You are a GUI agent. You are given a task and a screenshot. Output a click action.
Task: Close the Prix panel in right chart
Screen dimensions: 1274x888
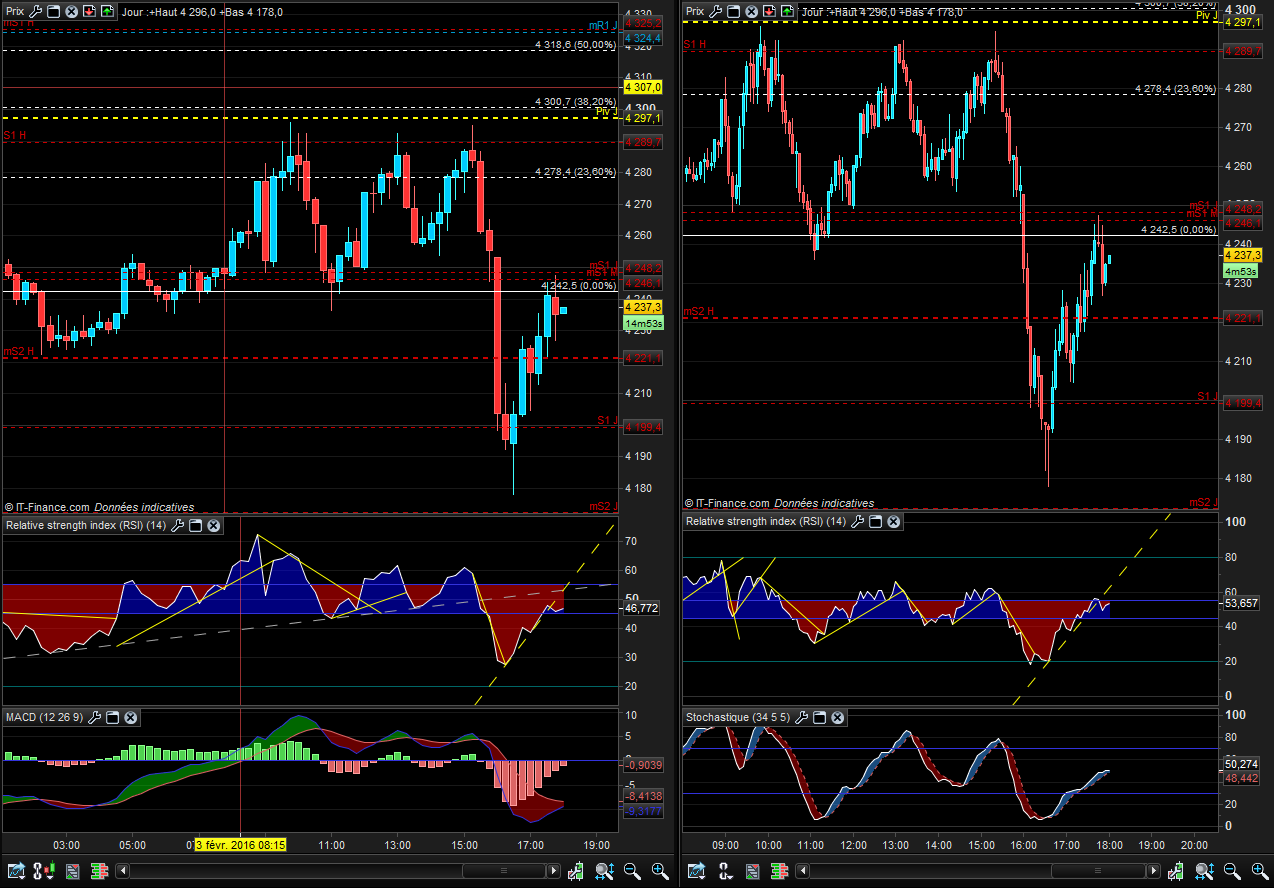coord(751,12)
